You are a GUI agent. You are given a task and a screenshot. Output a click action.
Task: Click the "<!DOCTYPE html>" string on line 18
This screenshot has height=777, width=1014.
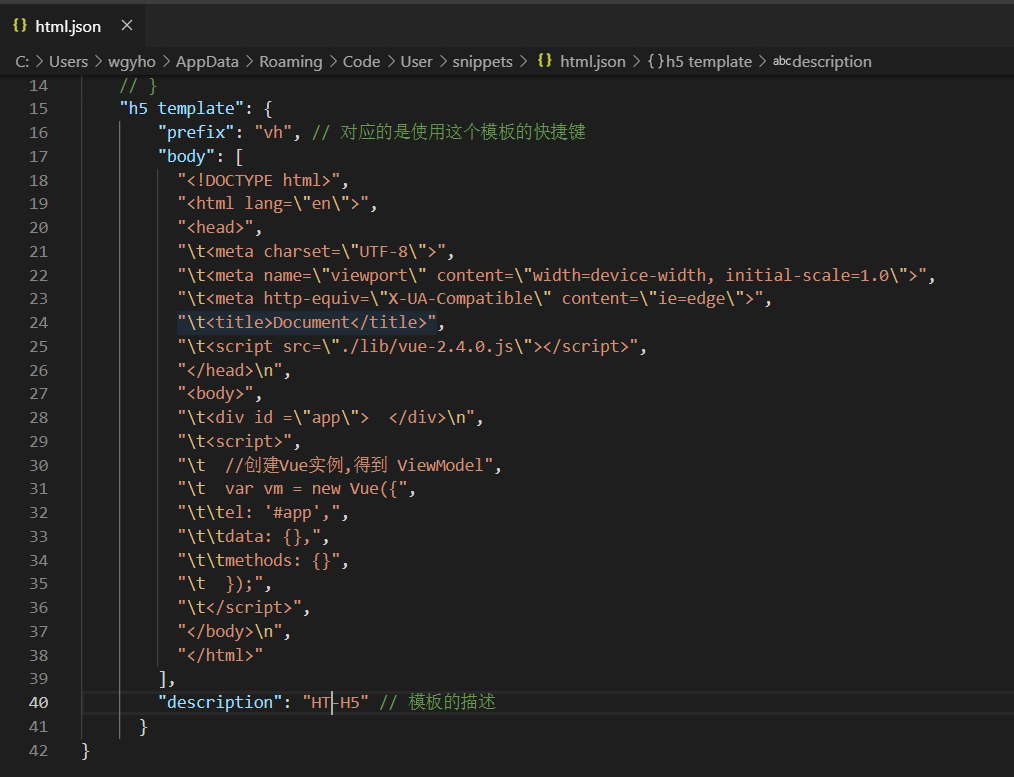(258, 180)
